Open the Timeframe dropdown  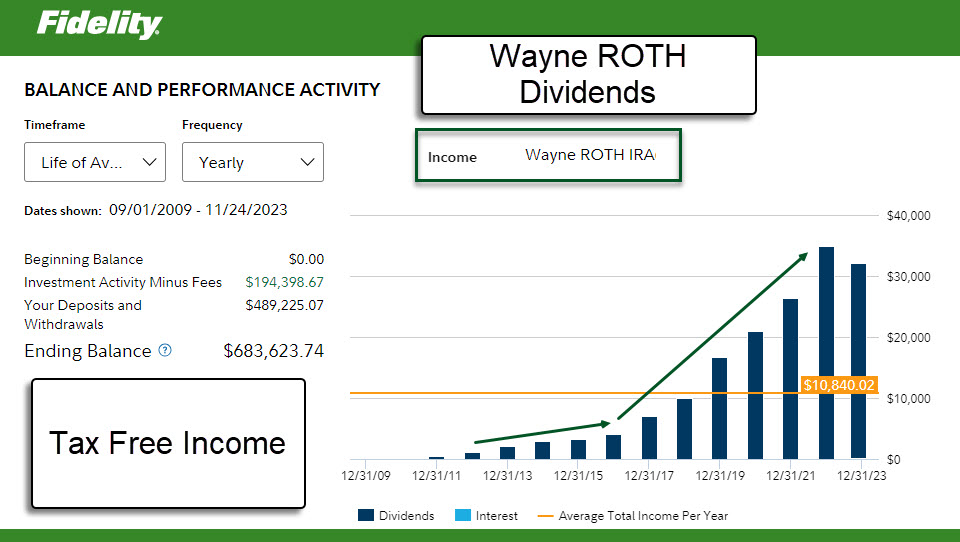[x=95, y=162]
